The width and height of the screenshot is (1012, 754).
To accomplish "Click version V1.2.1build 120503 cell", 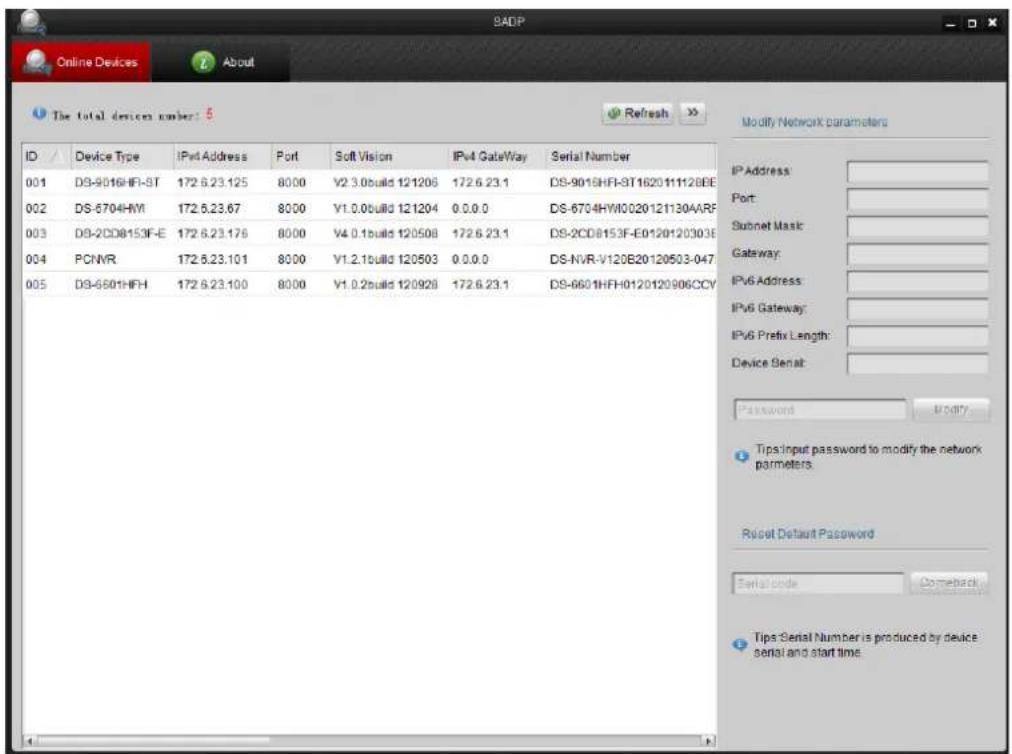I will click(385, 260).
